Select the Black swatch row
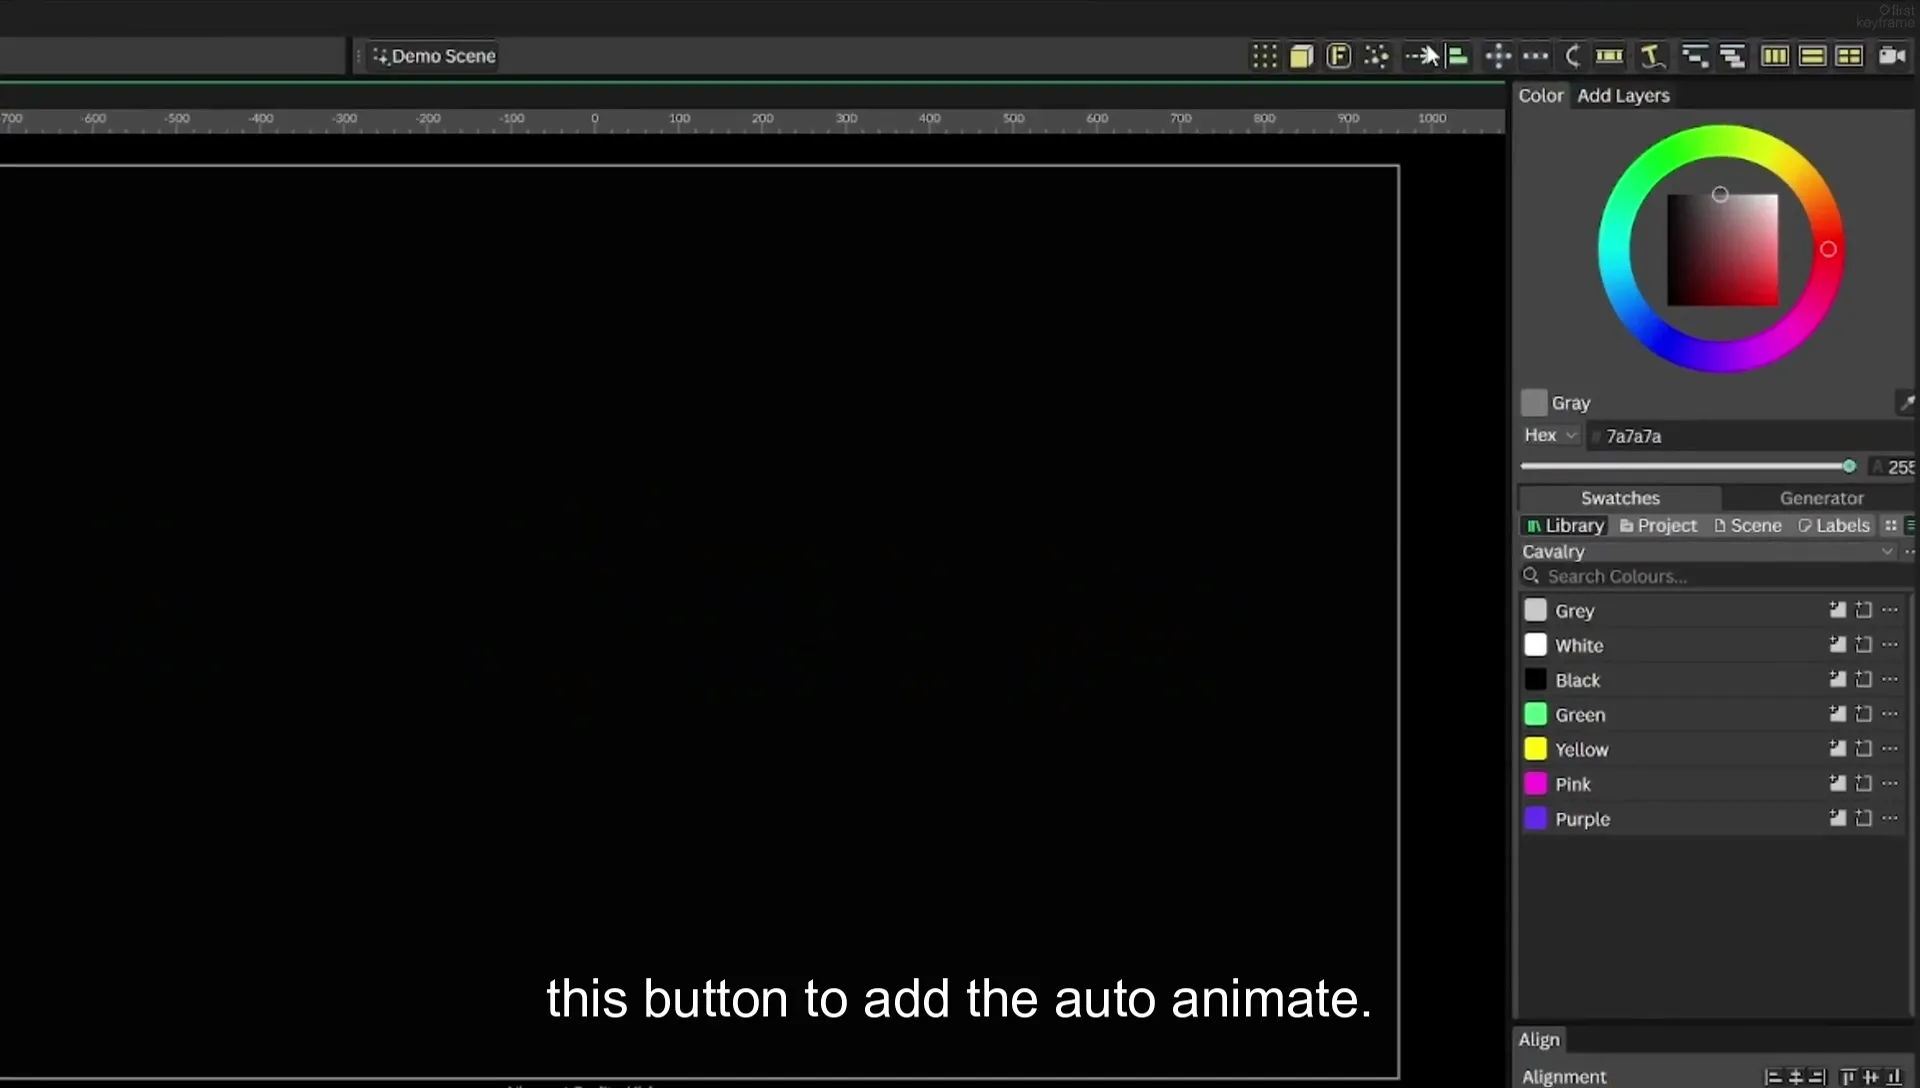 coord(1710,680)
